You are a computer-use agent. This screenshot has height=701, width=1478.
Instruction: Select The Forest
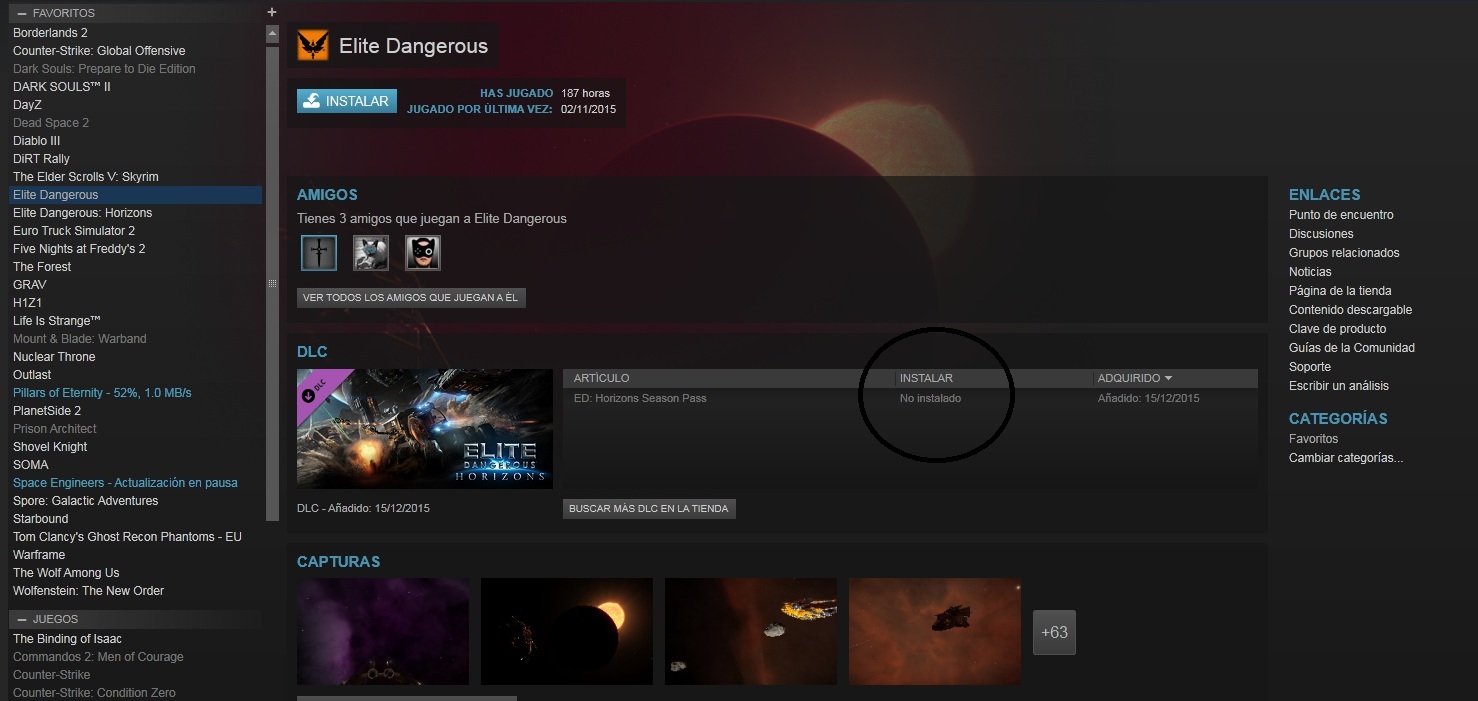coord(42,267)
